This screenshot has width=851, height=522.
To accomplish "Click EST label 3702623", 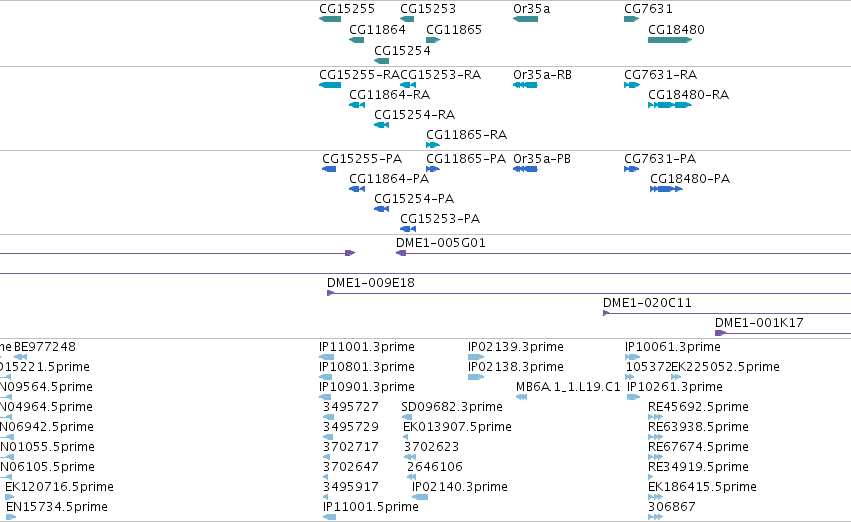I will 431,447.
